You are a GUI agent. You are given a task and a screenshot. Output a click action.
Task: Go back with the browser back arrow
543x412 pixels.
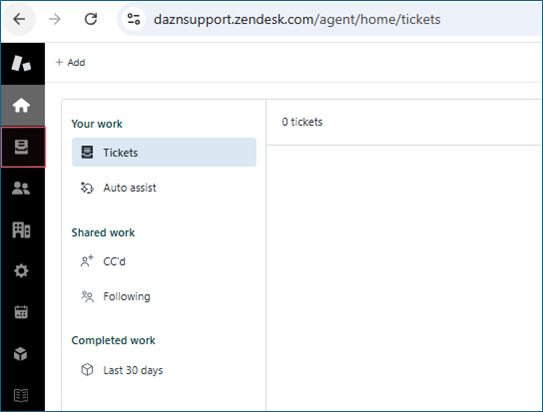19,19
